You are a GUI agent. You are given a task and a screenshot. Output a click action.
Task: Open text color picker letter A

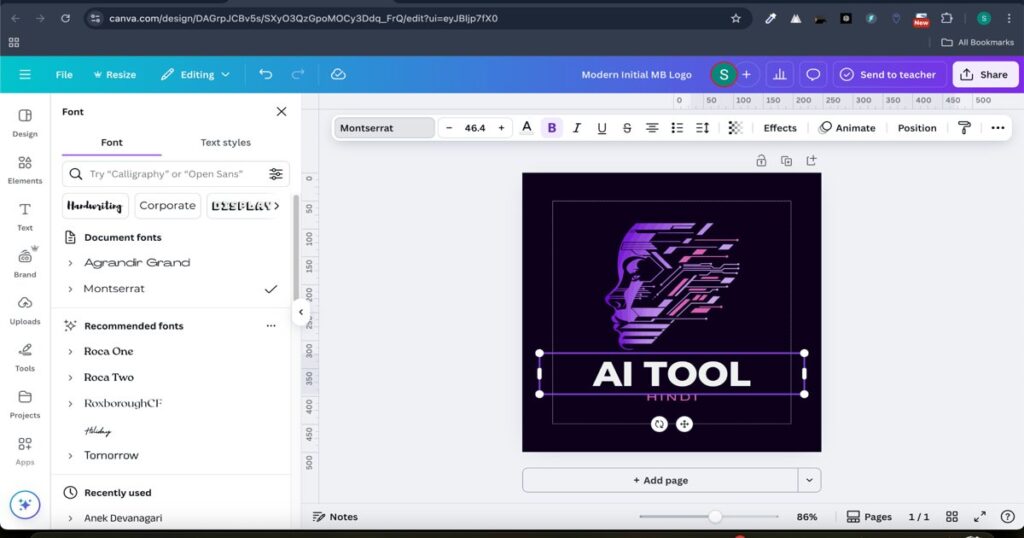(527, 128)
